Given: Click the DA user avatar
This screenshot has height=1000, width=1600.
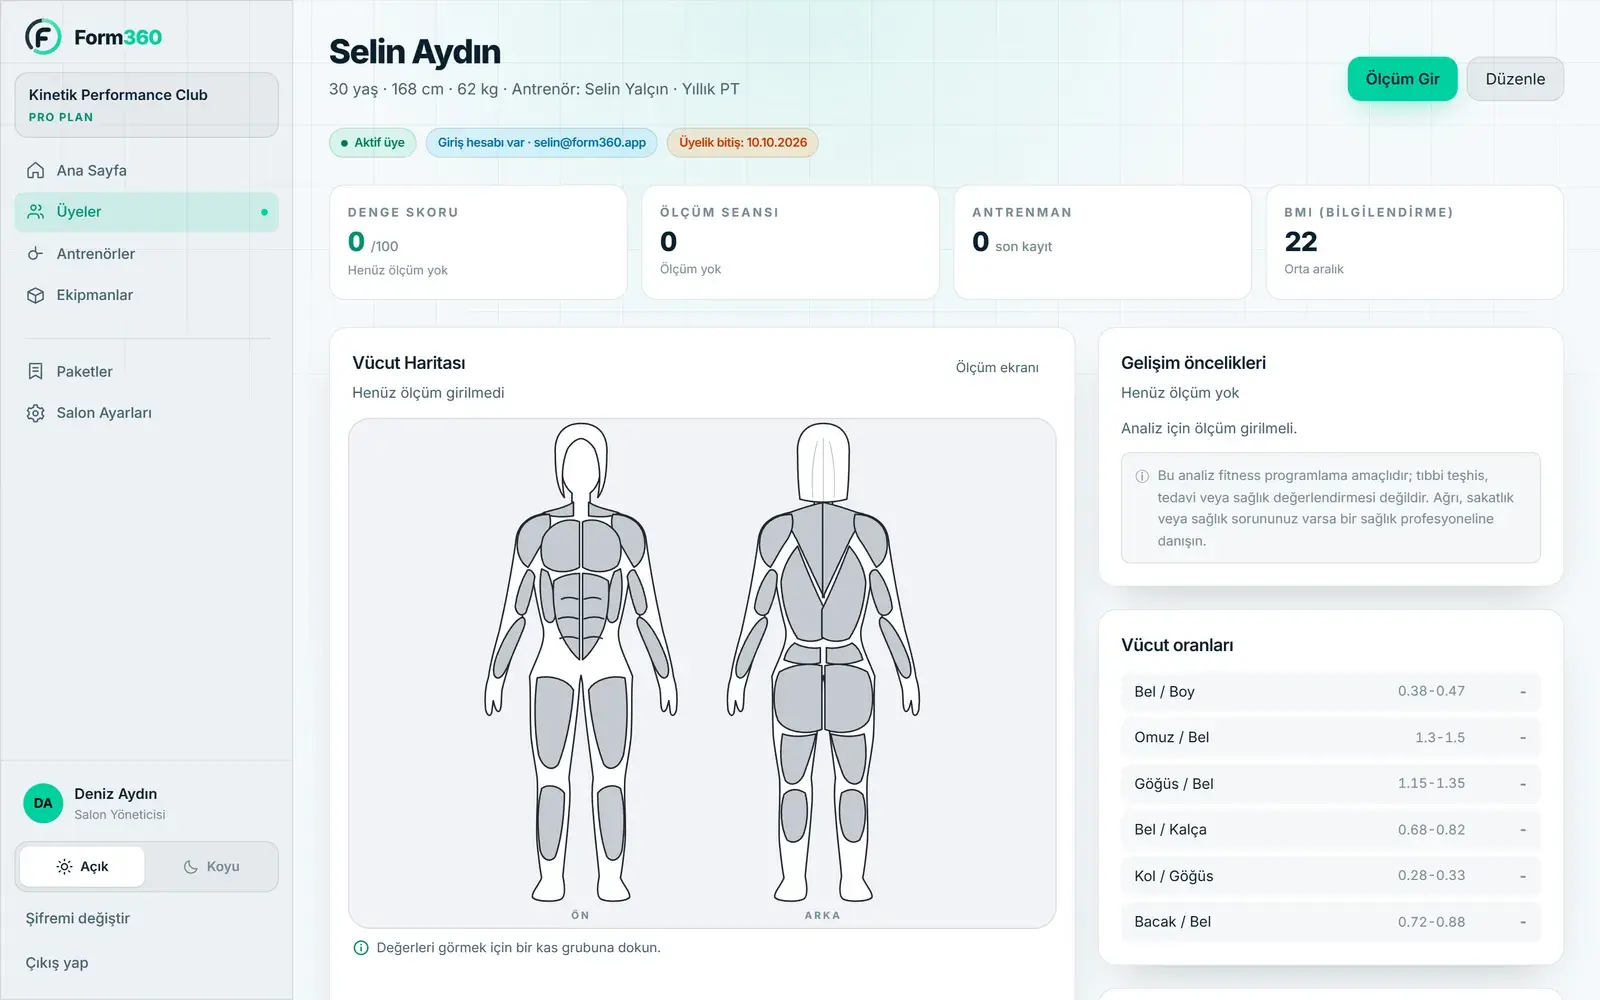Looking at the screenshot, I should (x=43, y=803).
